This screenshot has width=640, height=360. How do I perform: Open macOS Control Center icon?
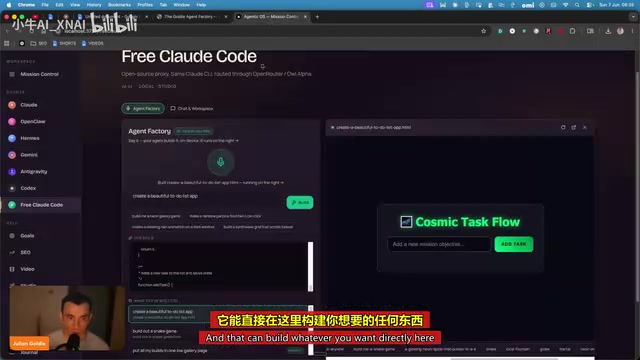[590, 5]
